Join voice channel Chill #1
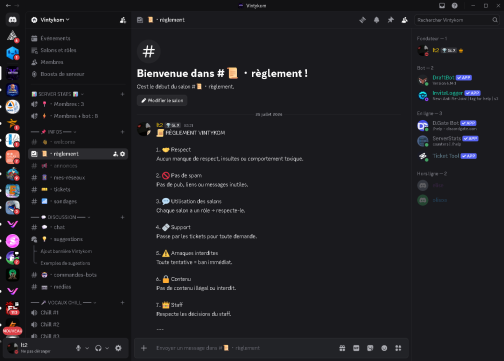 click(78, 313)
